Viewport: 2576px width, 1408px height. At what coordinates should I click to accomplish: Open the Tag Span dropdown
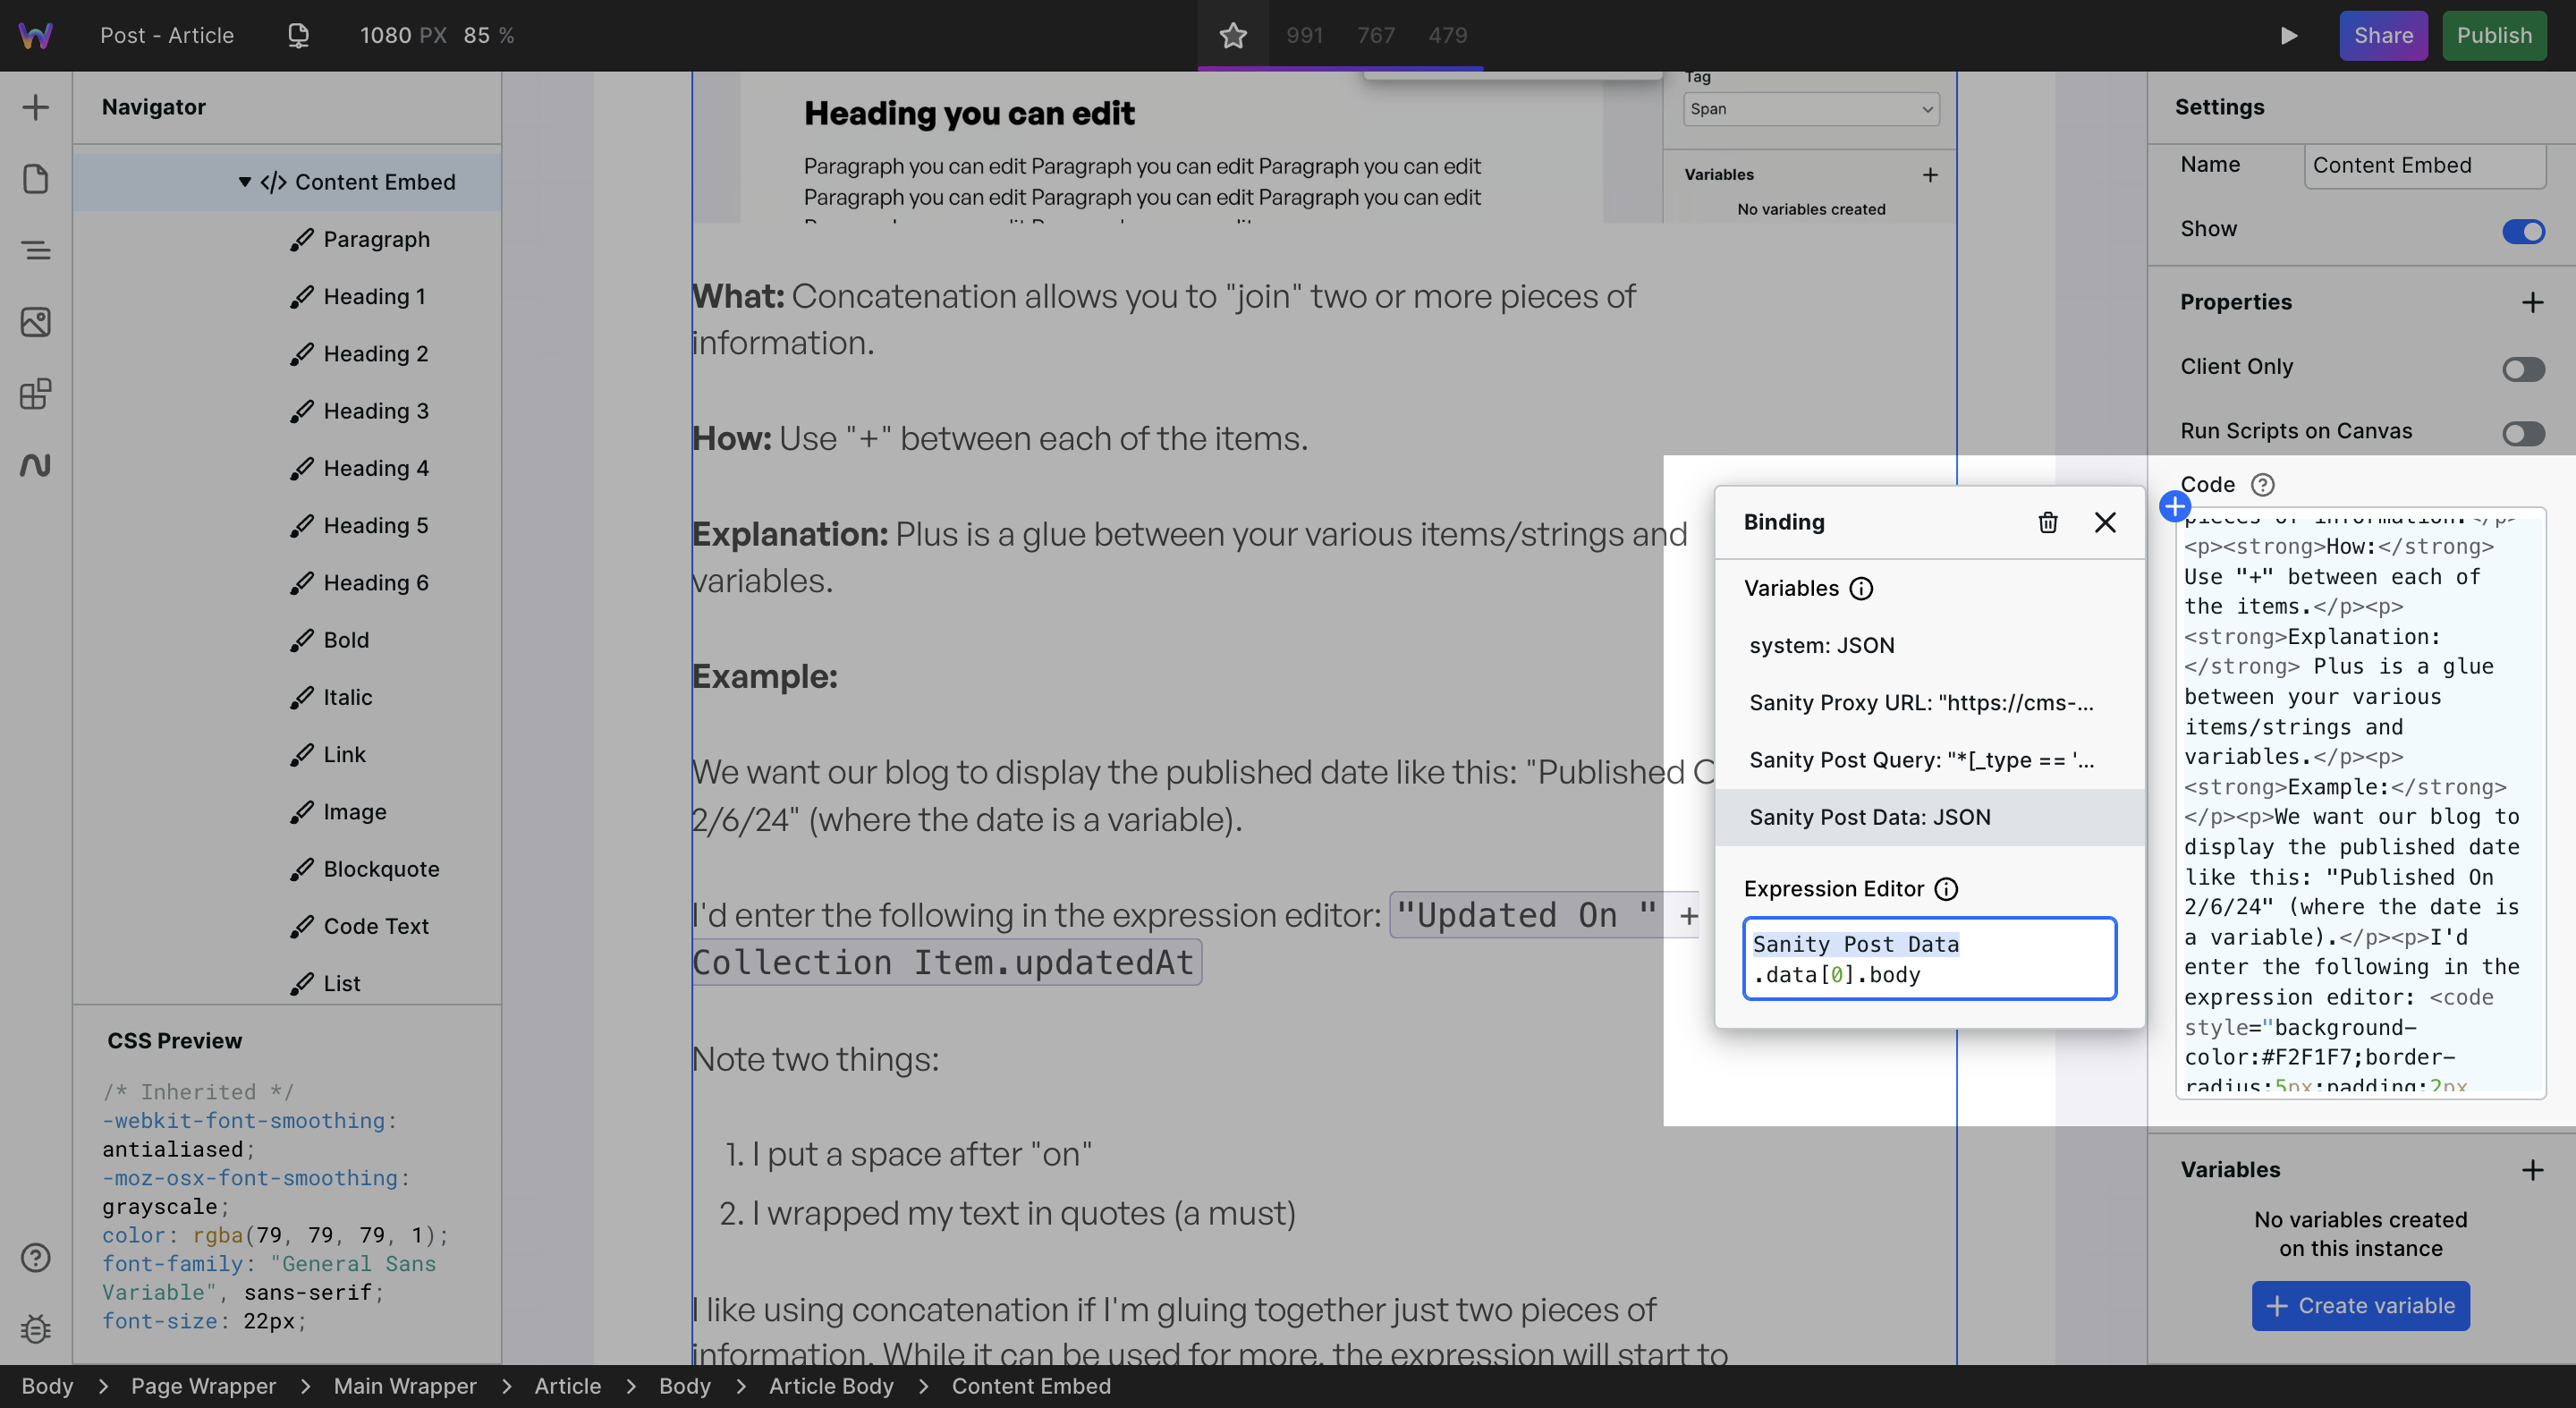tap(1810, 109)
